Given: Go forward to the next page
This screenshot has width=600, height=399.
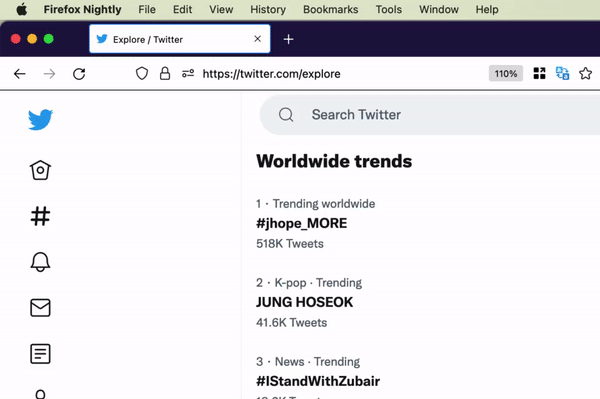Looking at the screenshot, I should click(49, 73).
